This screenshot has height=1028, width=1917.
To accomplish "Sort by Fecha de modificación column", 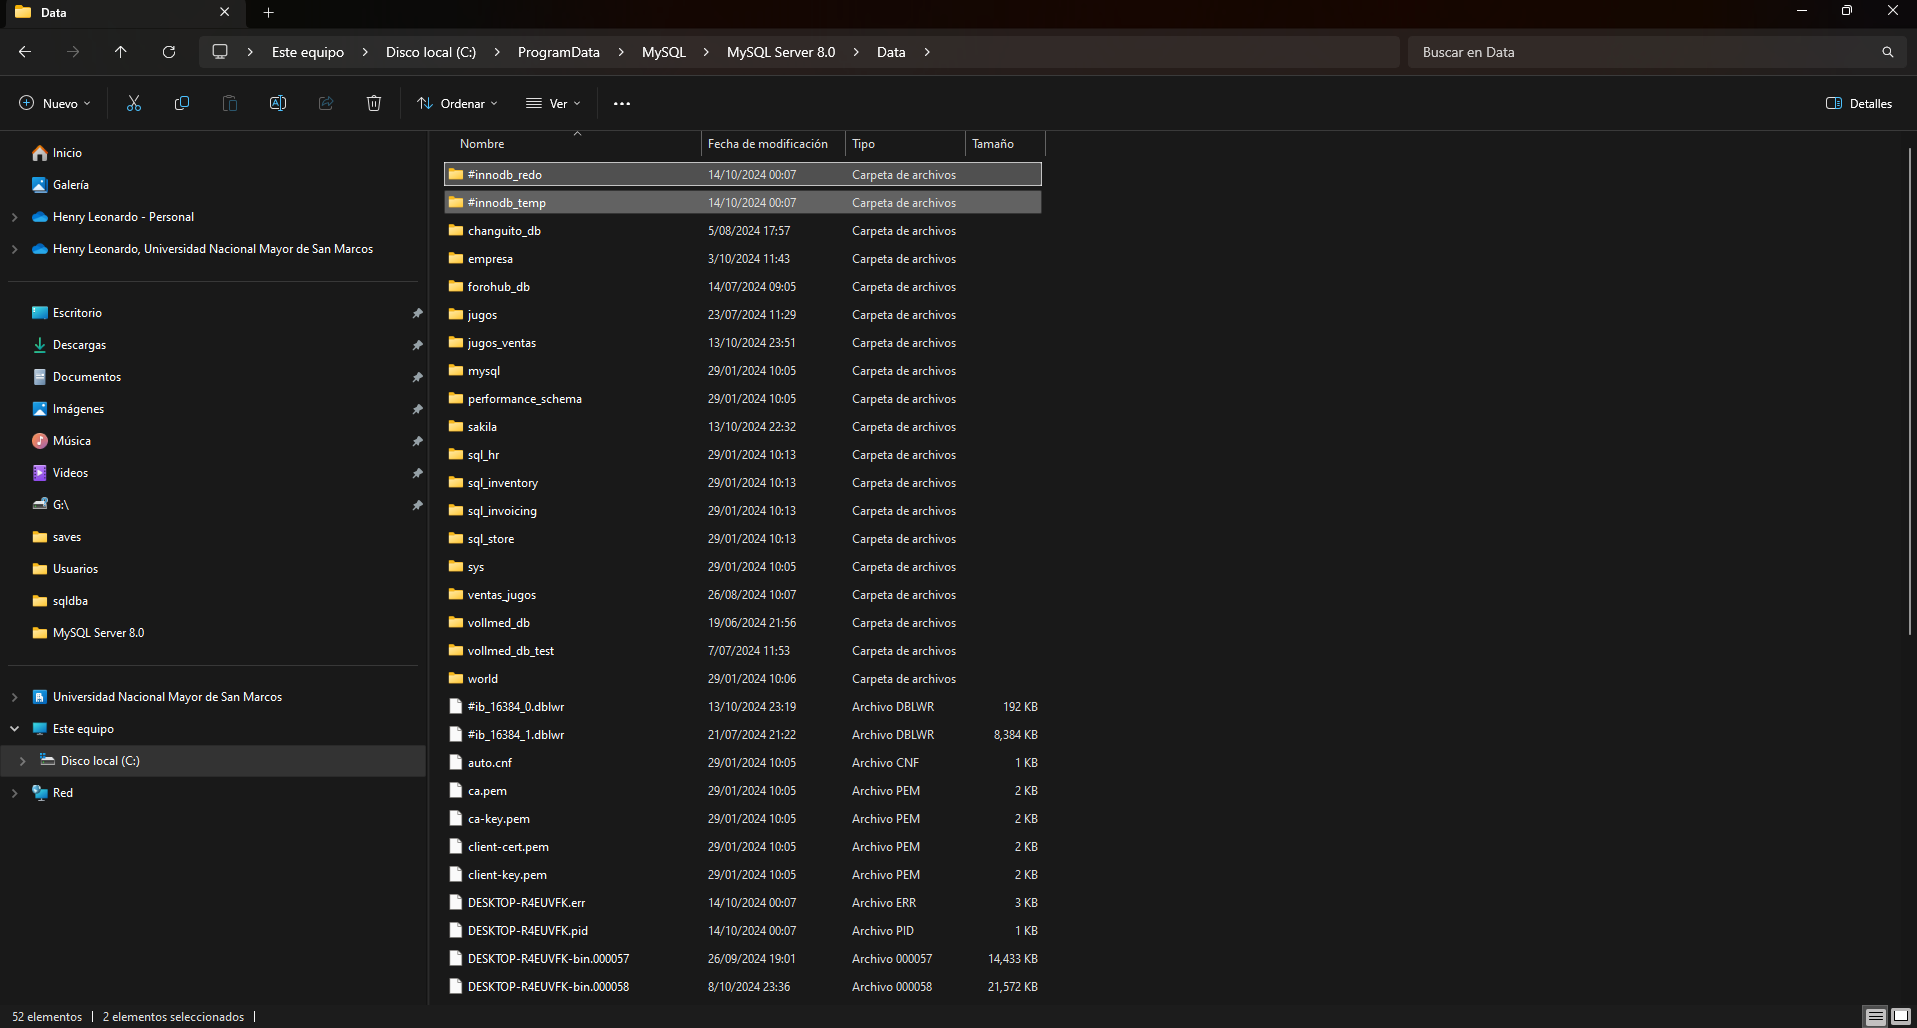I will pos(772,144).
